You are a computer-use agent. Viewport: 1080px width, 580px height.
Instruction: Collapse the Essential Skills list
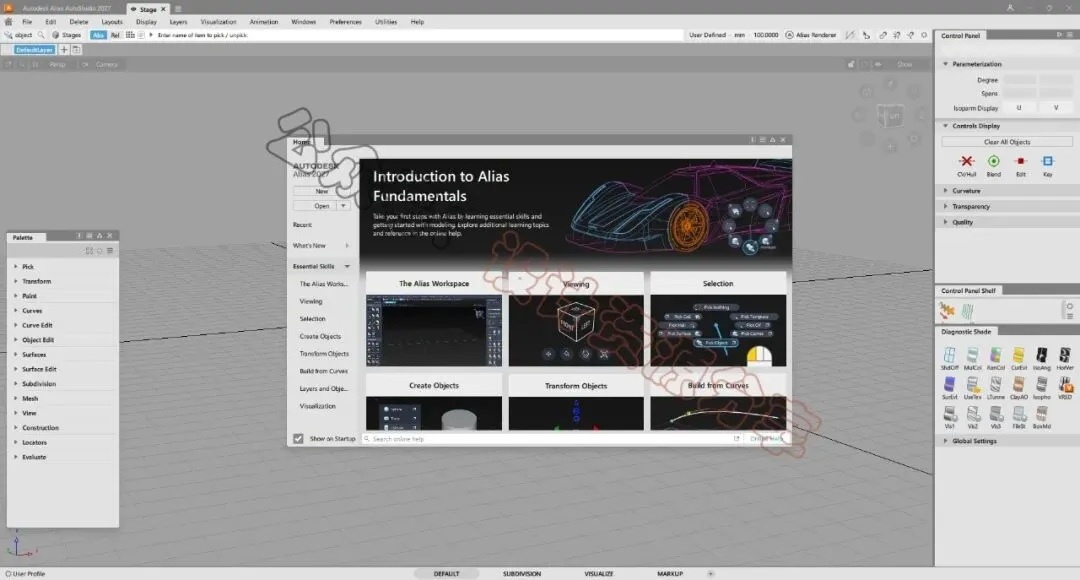click(347, 267)
